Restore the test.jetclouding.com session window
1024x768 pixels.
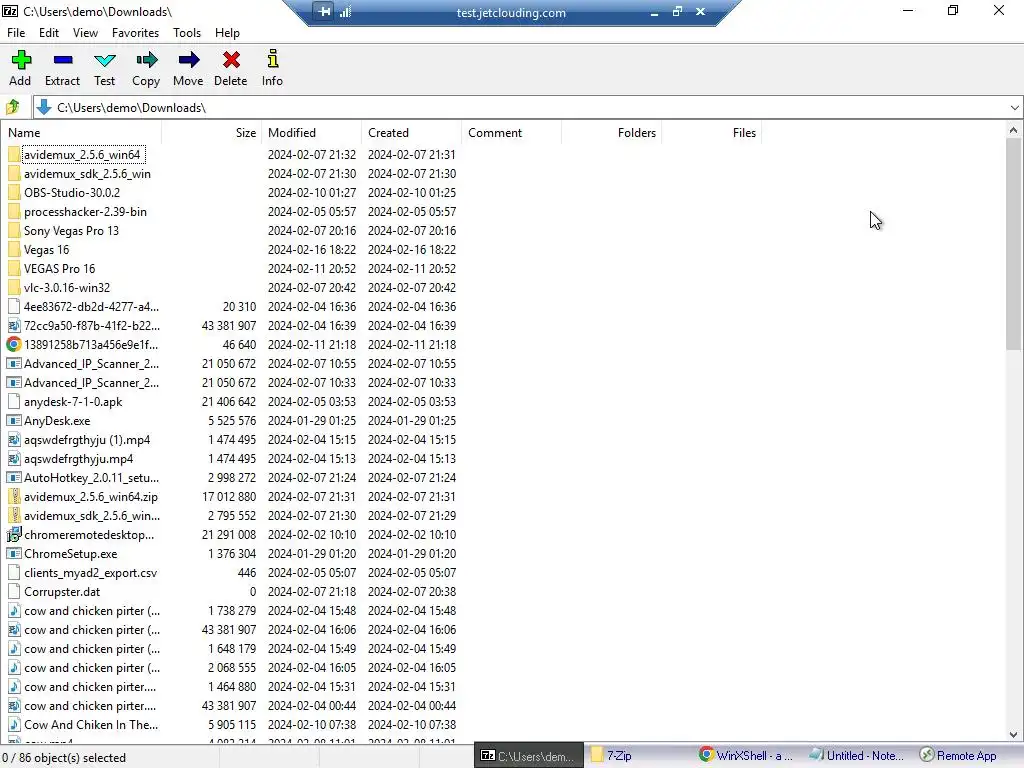point(677,11)
